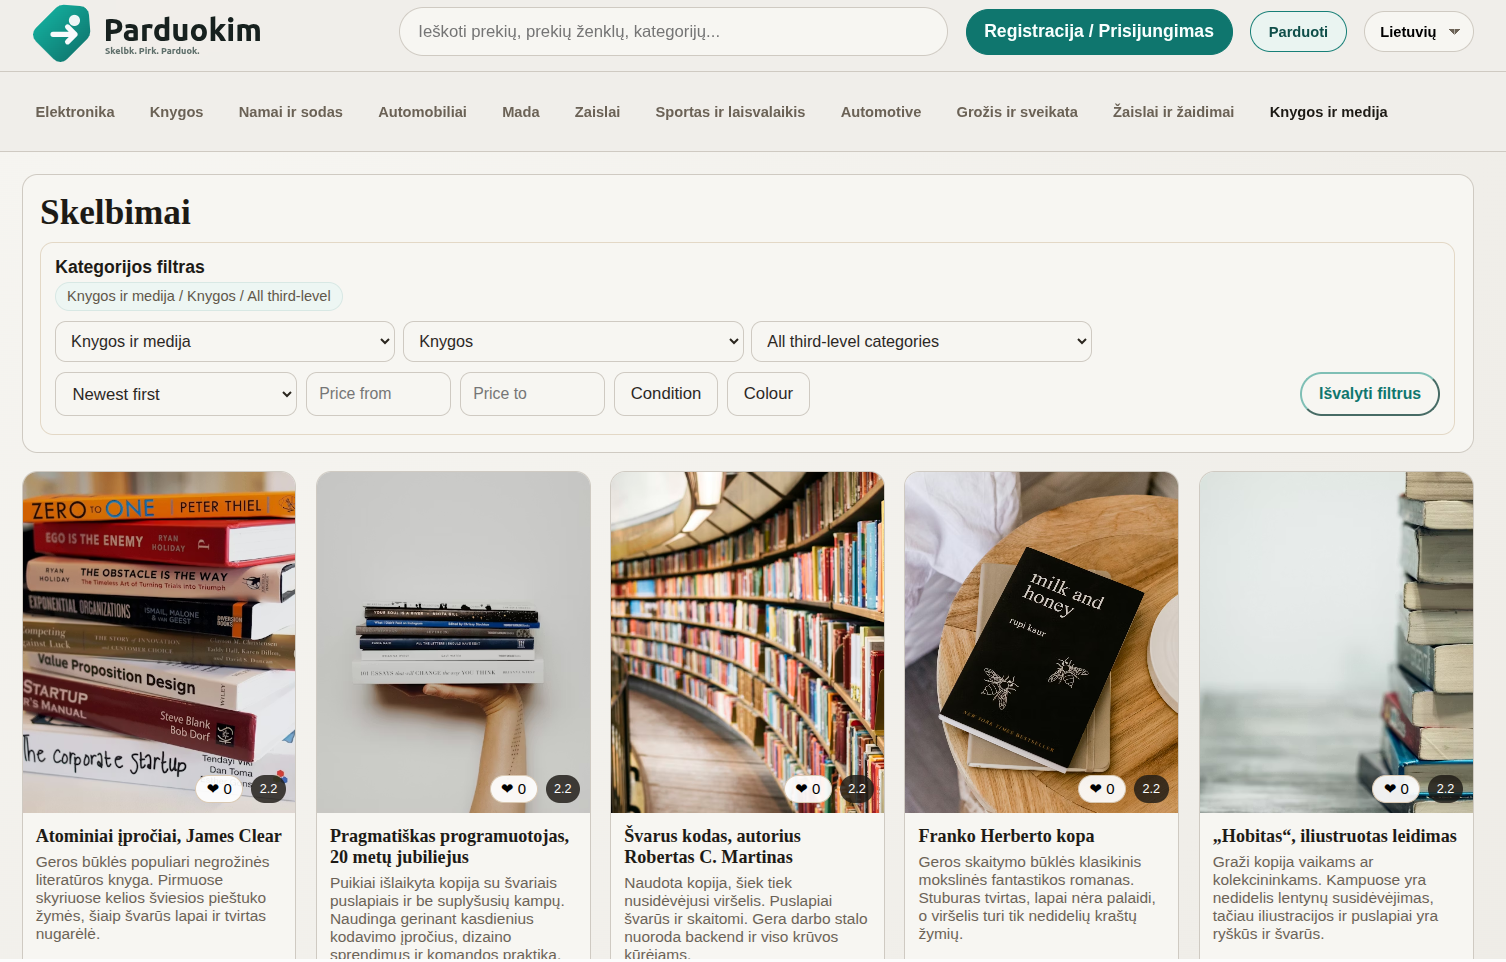
Task: Click the Hobitas description text
Action: click(1326, 898)
